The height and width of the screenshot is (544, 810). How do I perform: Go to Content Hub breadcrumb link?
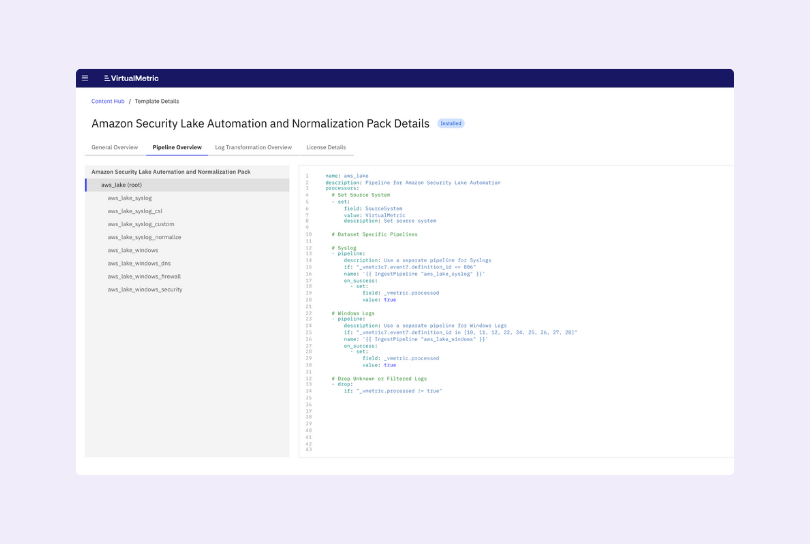click(108, 101)
